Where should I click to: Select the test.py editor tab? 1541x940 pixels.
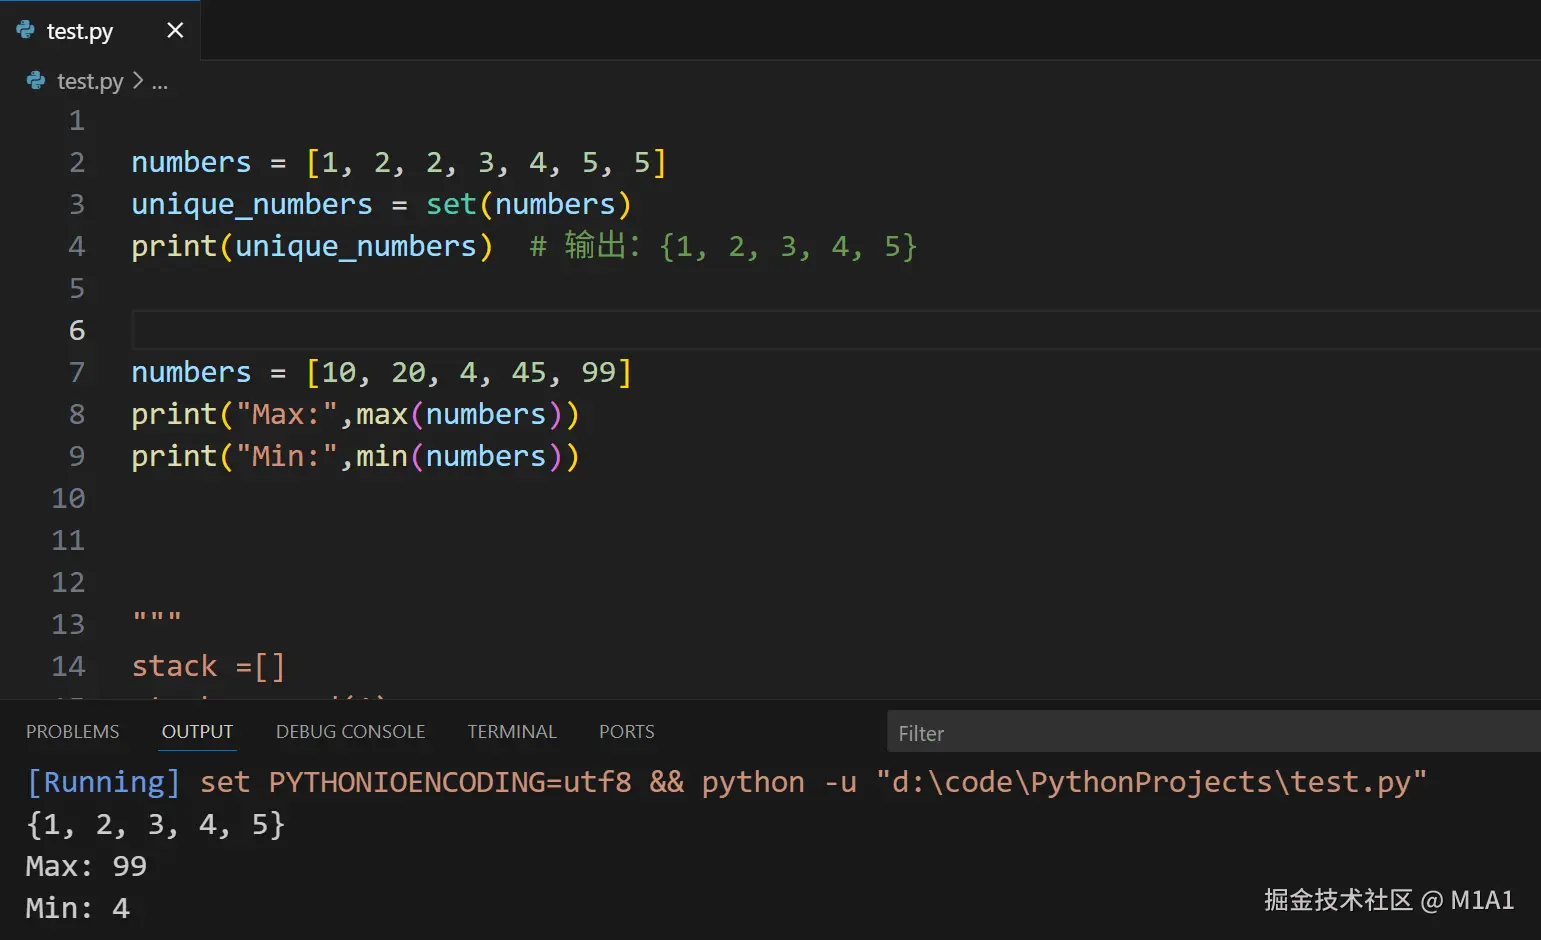point(100,30)
